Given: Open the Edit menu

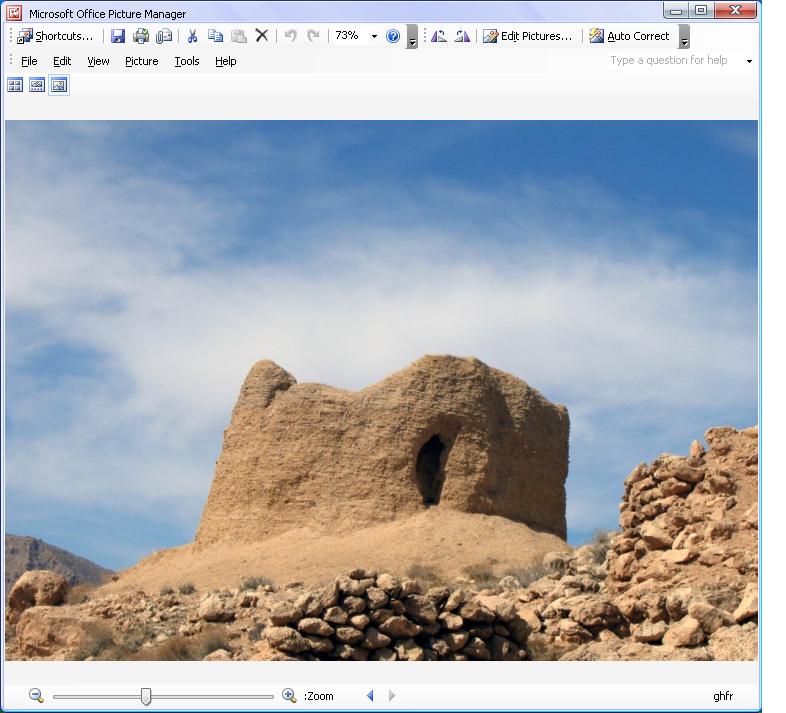Looking at the screenshot, I should 62,61.
